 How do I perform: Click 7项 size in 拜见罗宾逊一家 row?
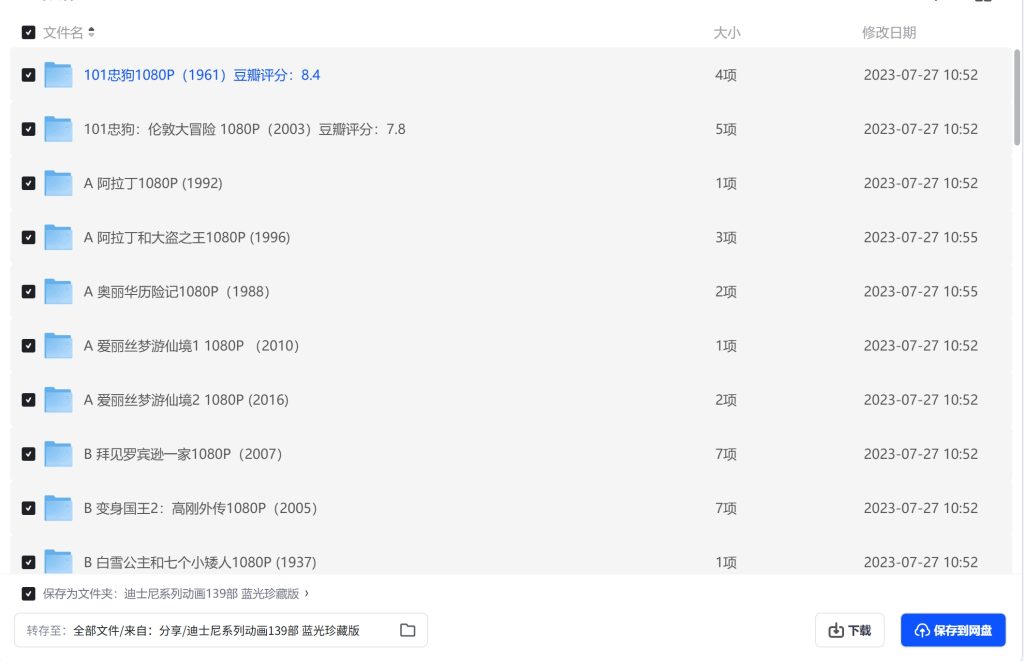(x=726, y=455)
